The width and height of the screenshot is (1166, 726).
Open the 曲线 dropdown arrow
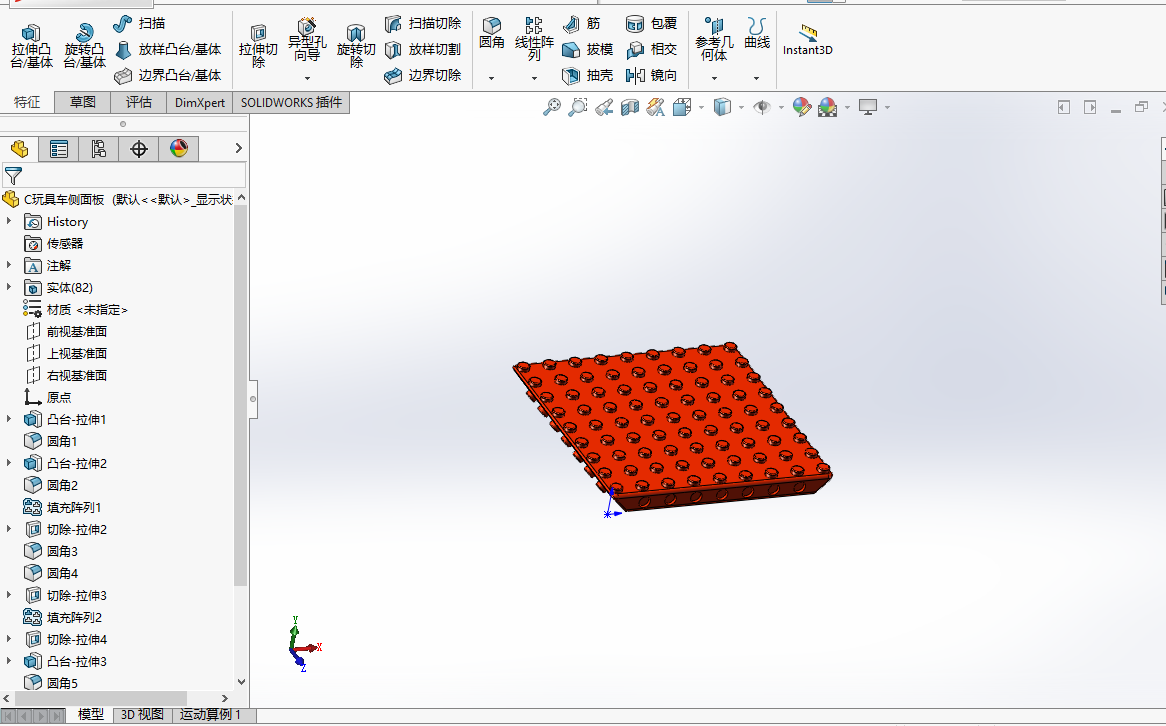tap(756, 77)
